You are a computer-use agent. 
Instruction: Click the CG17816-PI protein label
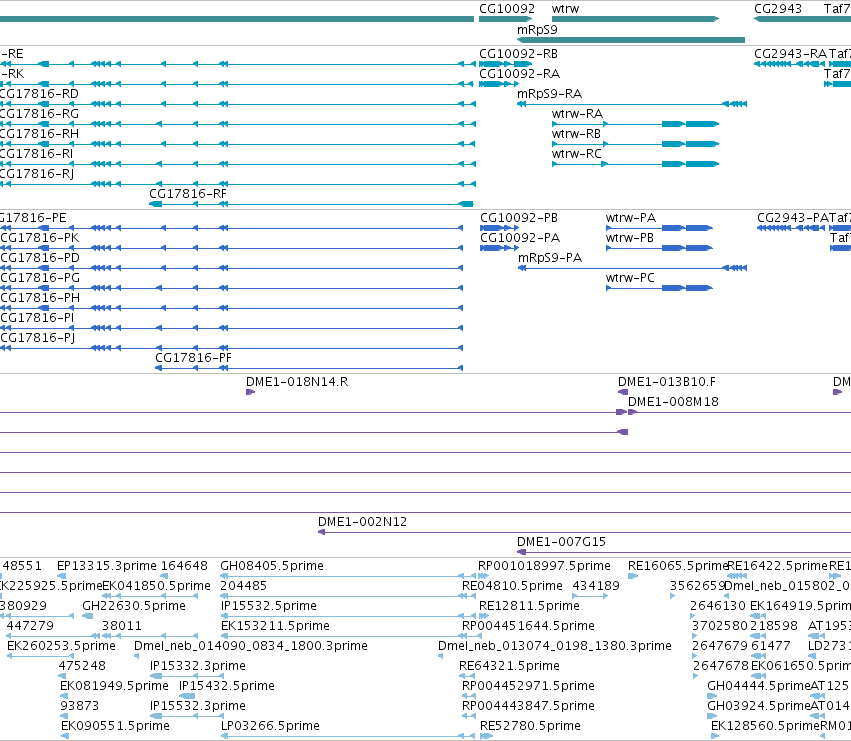coord(37,318)
